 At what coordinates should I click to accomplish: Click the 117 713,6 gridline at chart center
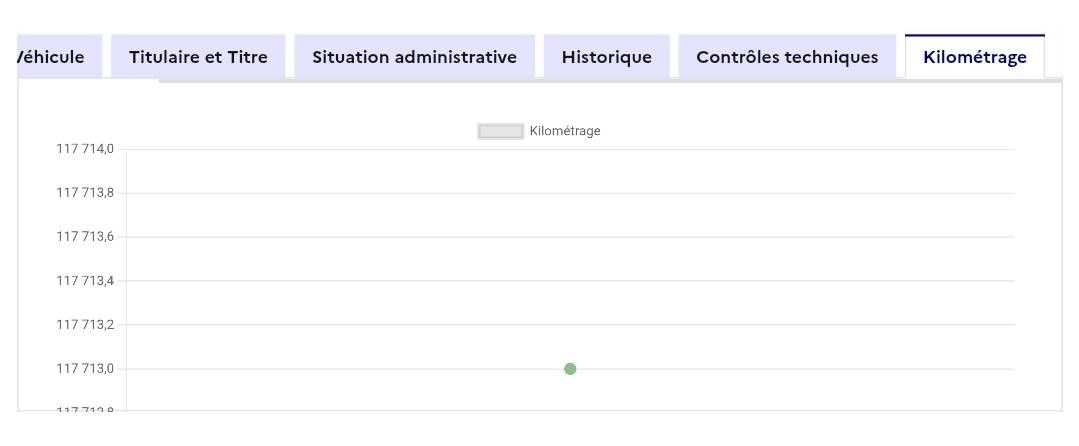570,237
